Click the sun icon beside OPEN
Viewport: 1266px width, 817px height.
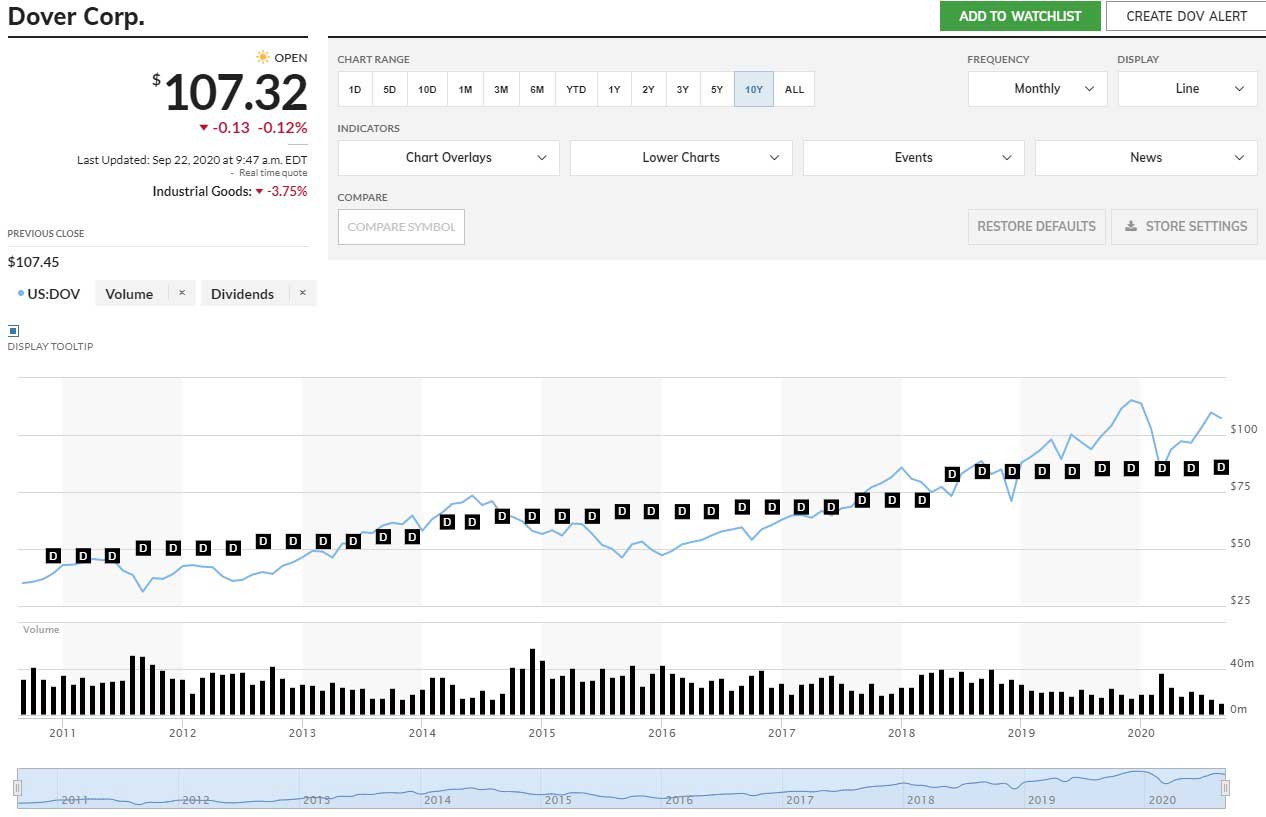point(263,57)
